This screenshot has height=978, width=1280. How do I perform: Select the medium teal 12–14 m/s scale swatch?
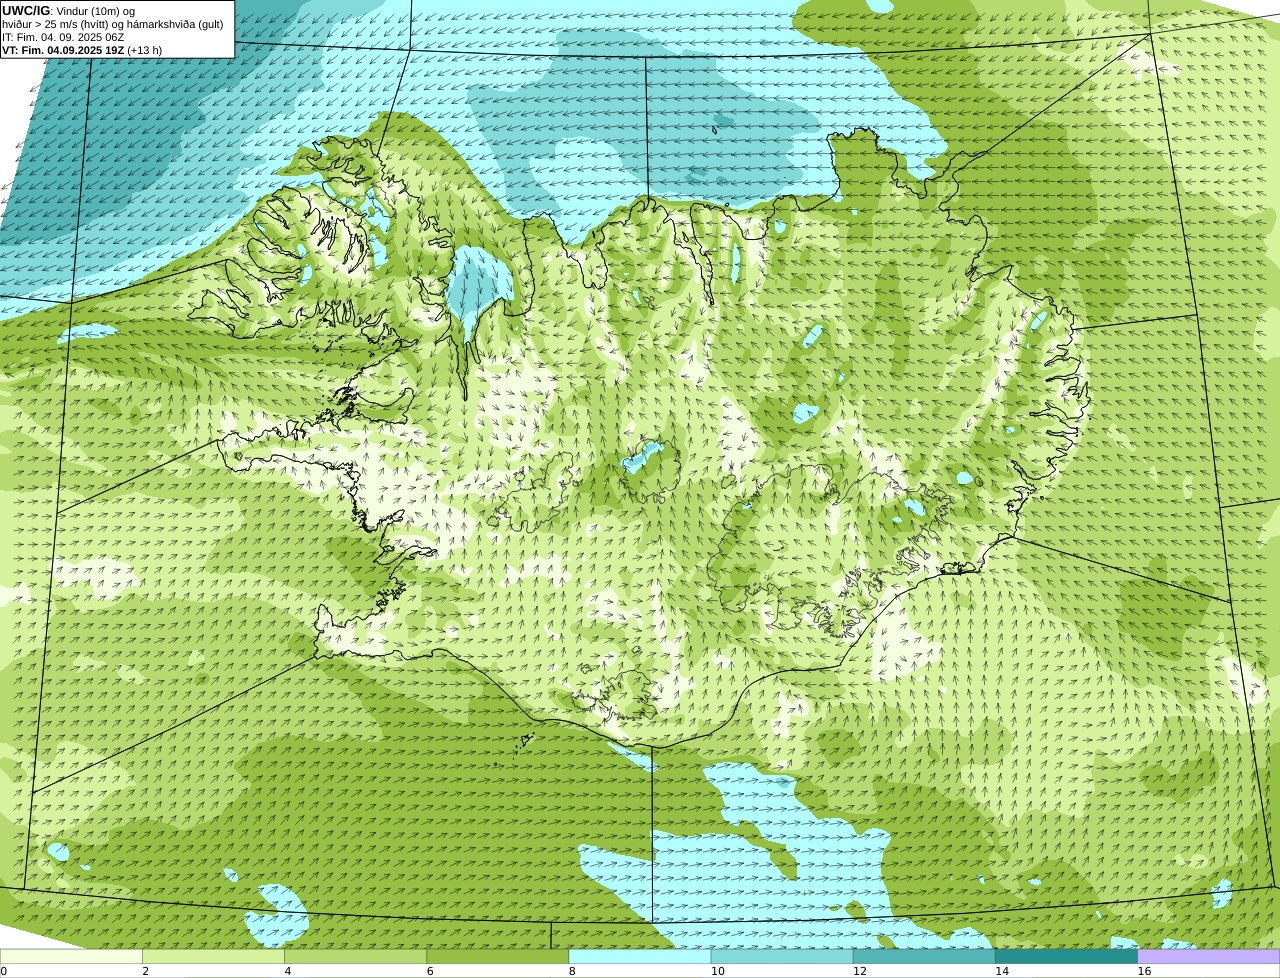coord(924,956)
